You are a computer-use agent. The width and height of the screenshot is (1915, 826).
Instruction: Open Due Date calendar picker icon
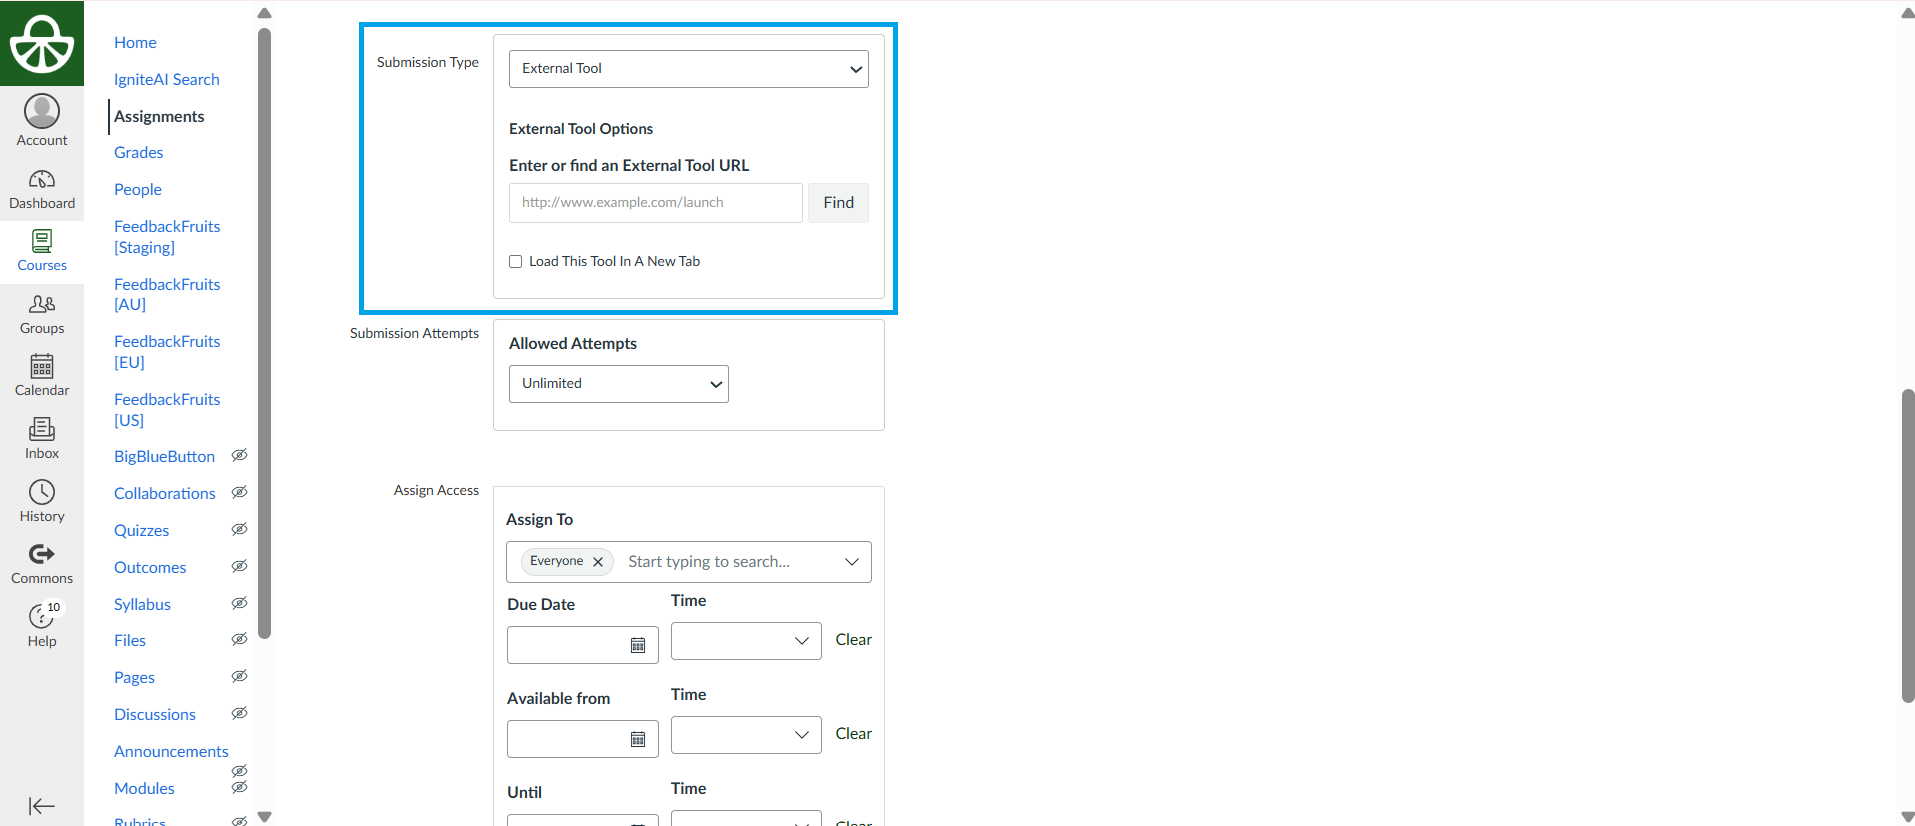click(638, 645)
